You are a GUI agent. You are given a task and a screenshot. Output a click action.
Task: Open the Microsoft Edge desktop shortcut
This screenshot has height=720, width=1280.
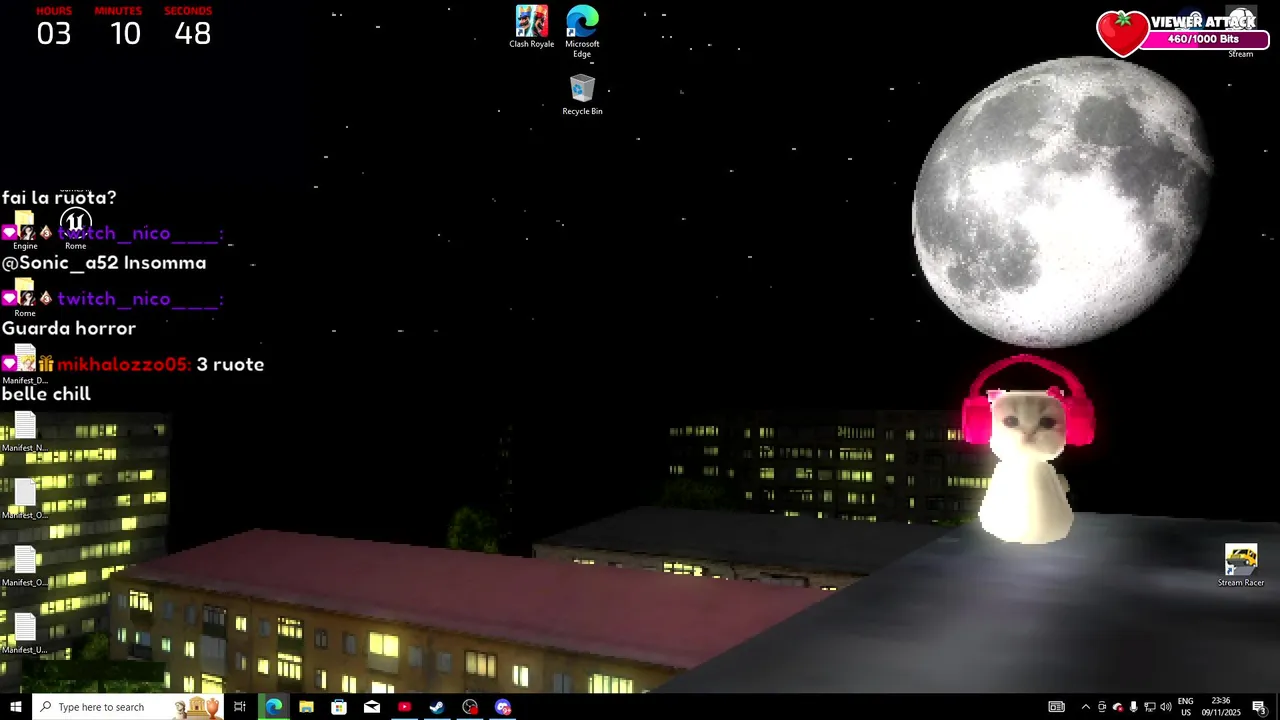click(x=582, y=31)
